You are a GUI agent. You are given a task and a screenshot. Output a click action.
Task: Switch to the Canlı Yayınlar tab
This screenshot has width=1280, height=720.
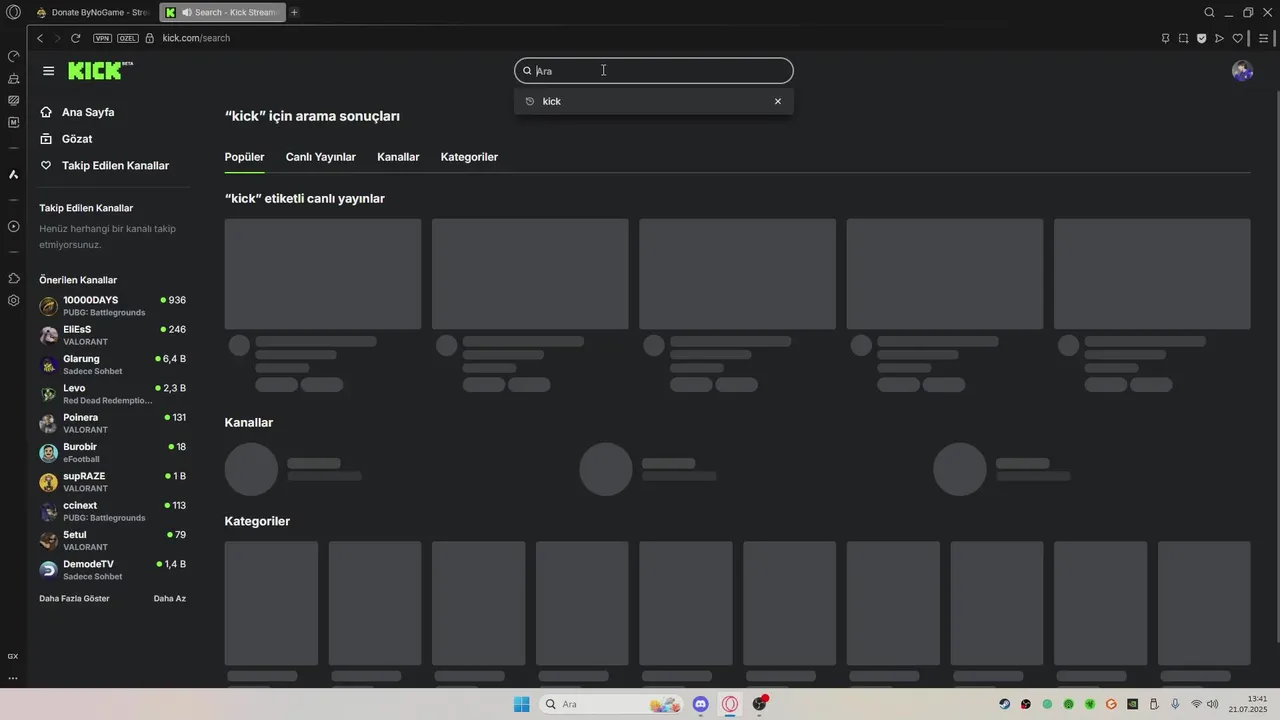321,157
